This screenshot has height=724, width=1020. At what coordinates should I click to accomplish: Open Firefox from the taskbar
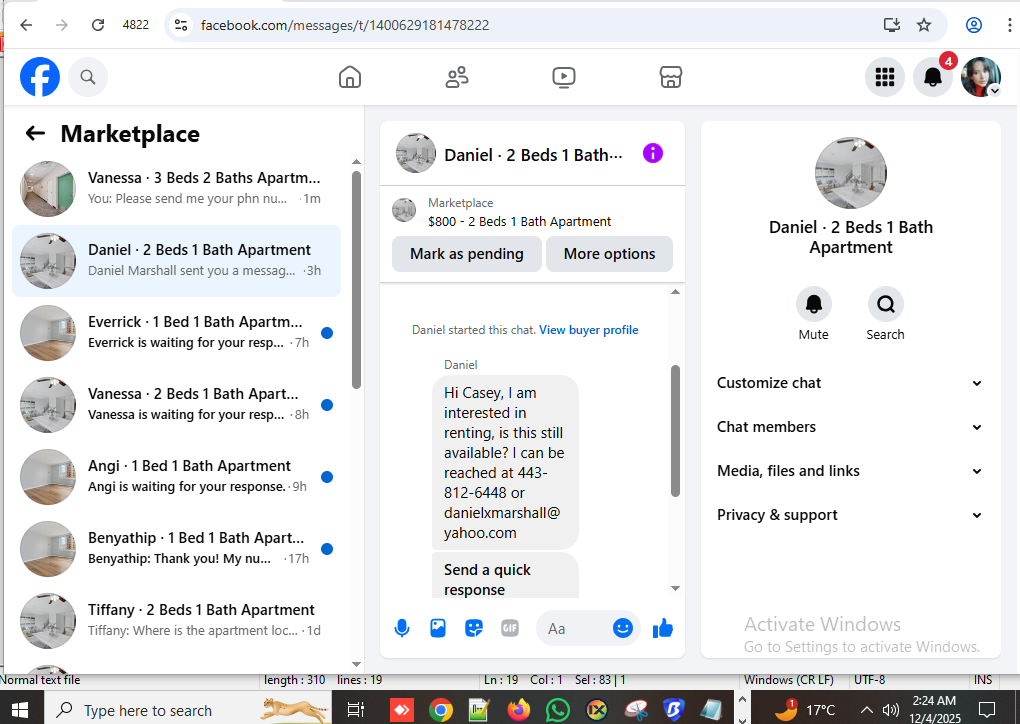(518, 710)
